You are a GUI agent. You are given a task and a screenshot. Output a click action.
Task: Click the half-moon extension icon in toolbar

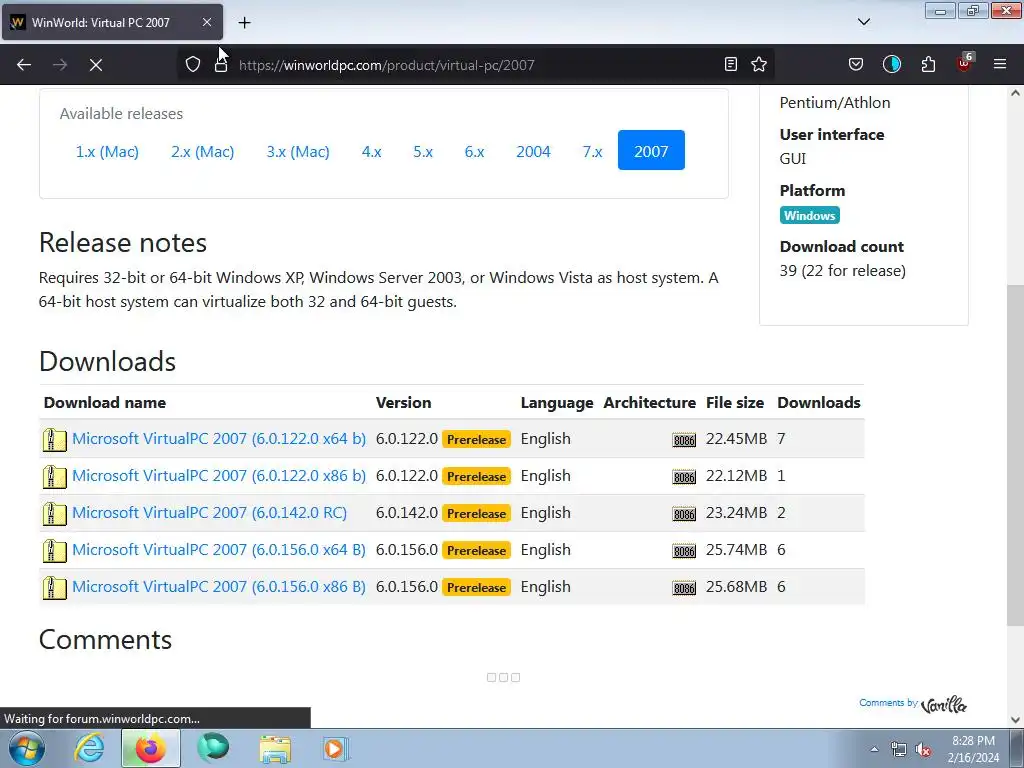tap(891, 64)
